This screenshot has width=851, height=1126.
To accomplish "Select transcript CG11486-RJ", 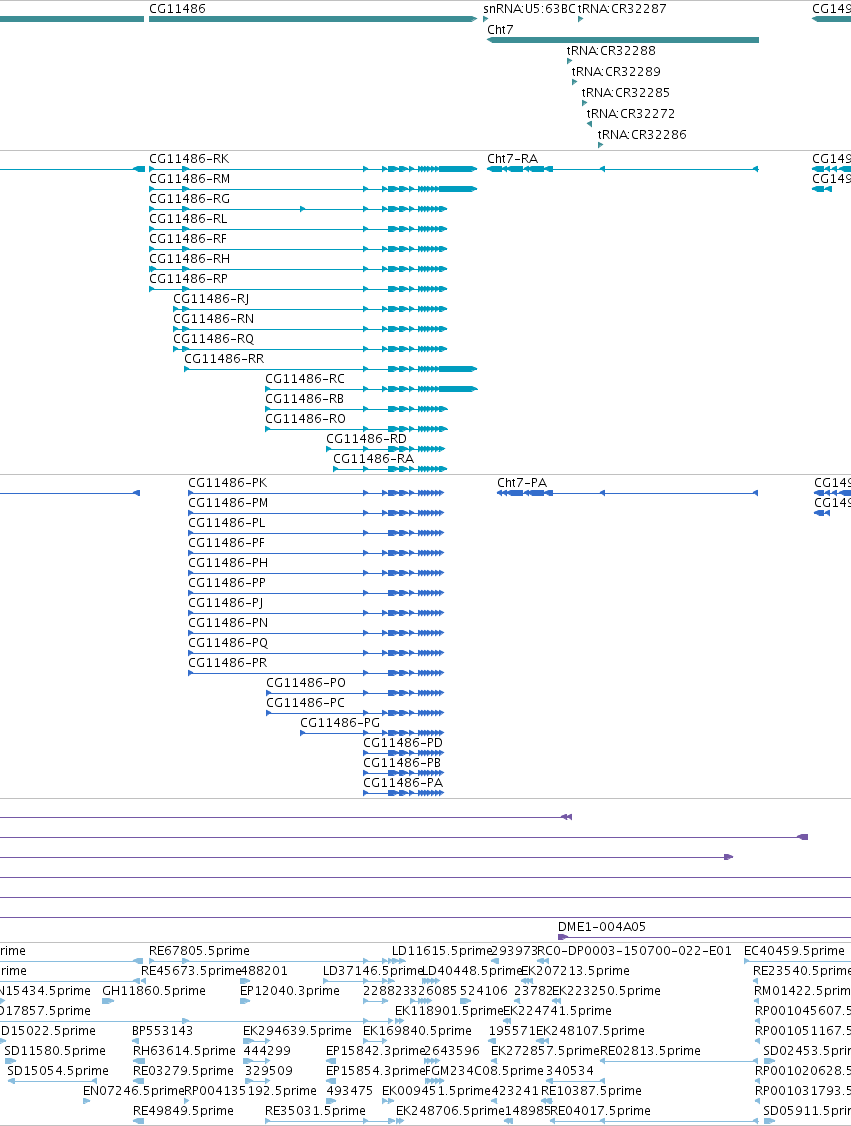I will (211, 299).
